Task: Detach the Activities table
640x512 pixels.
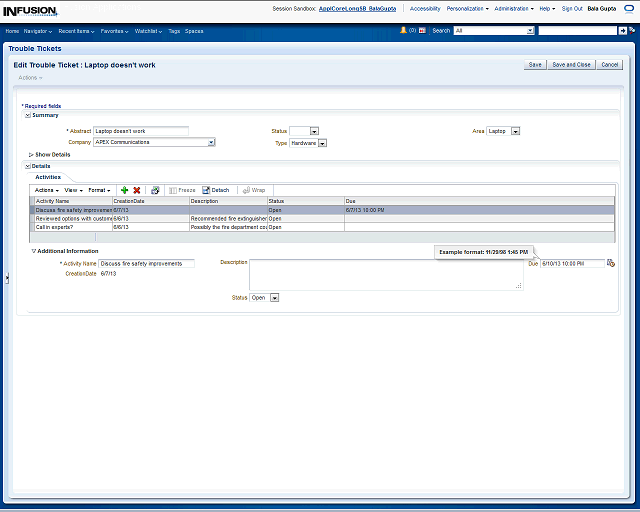Action: click(215, 190)
